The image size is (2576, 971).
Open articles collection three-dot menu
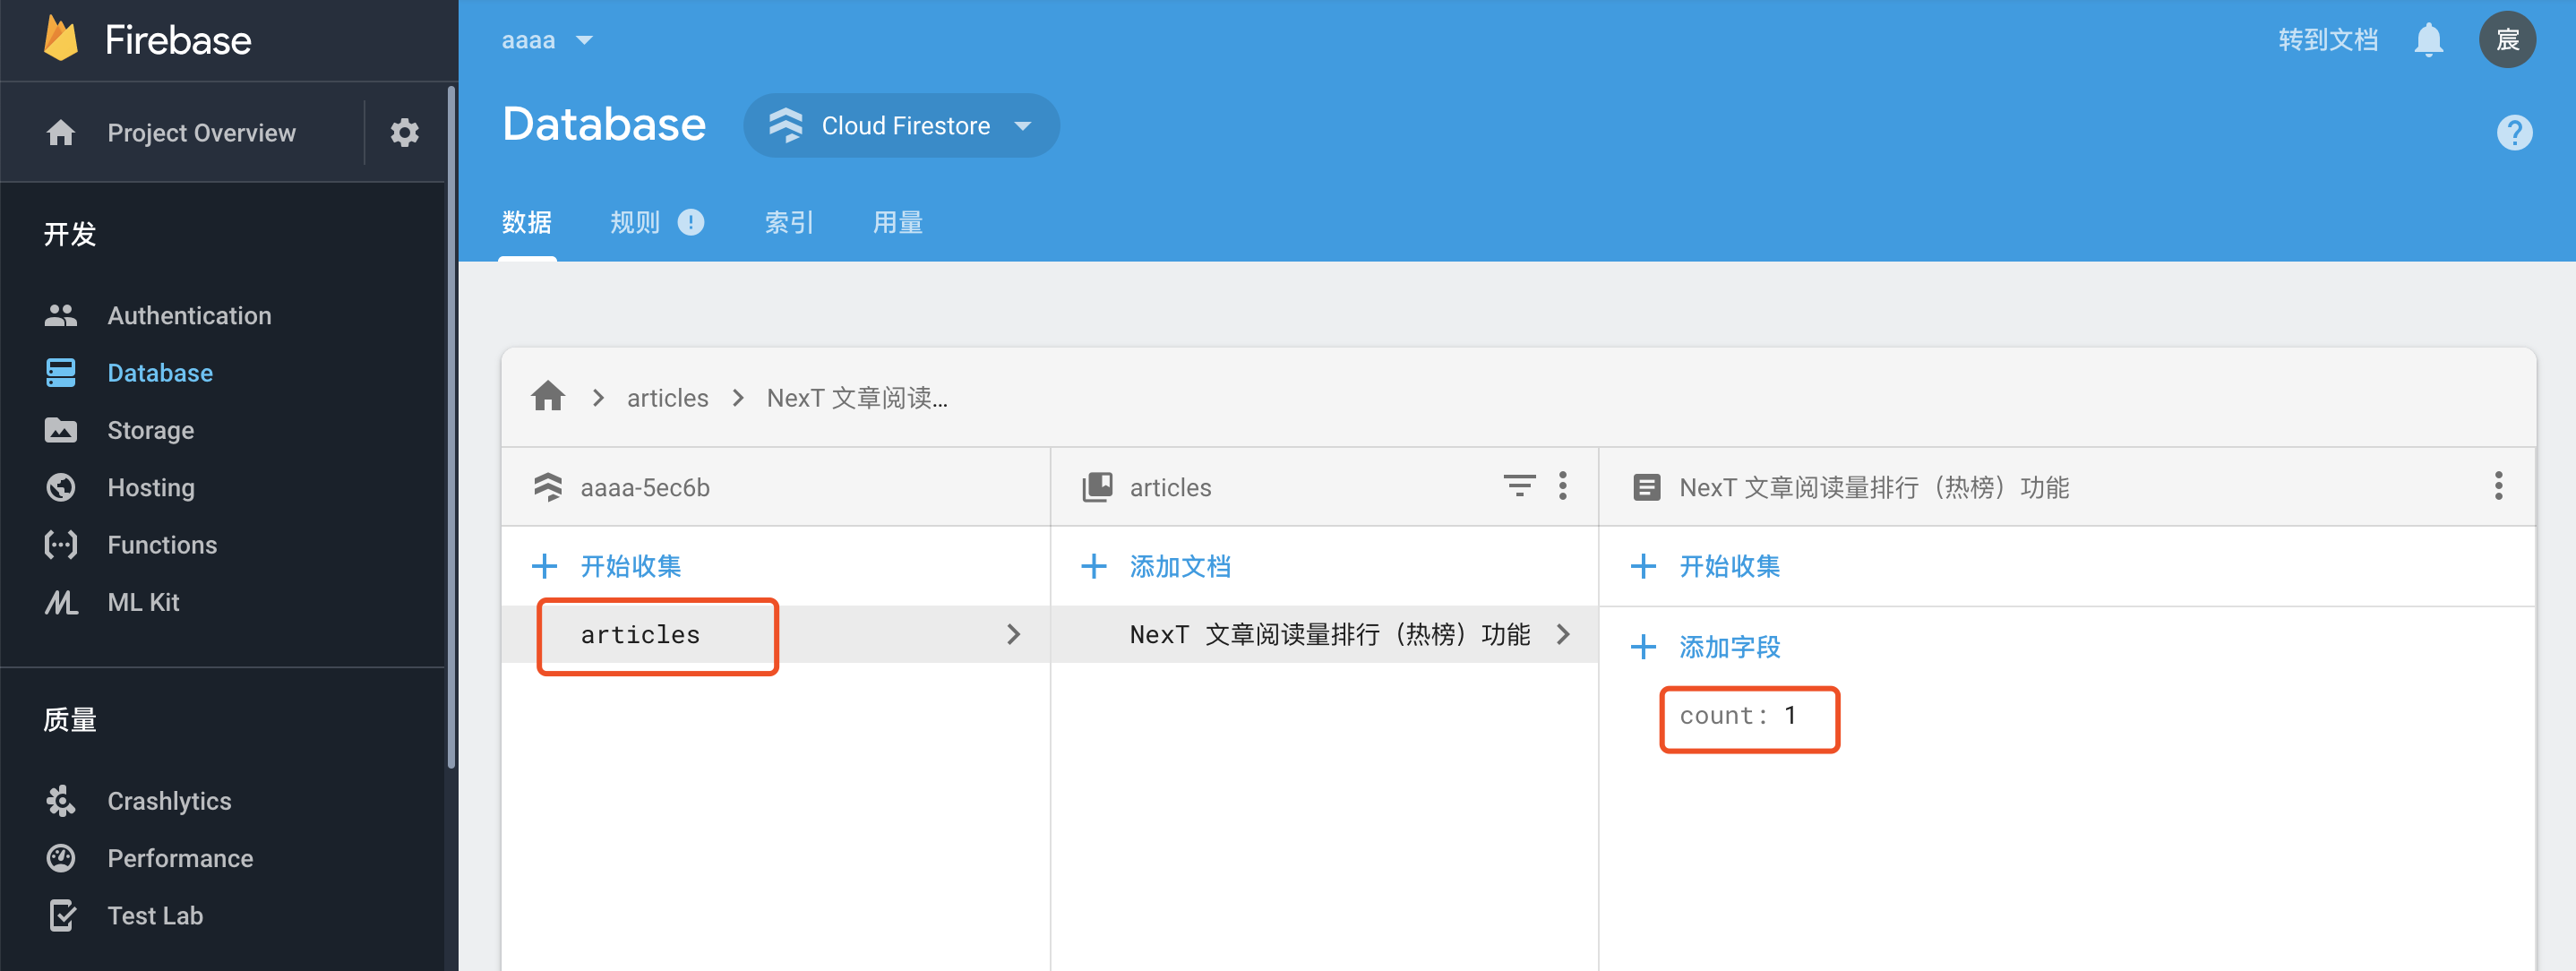pos(1562,486)
